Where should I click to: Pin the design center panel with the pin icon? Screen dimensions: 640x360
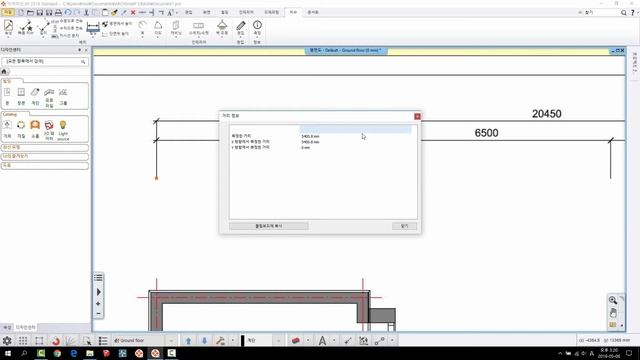(x=80, y=50)
